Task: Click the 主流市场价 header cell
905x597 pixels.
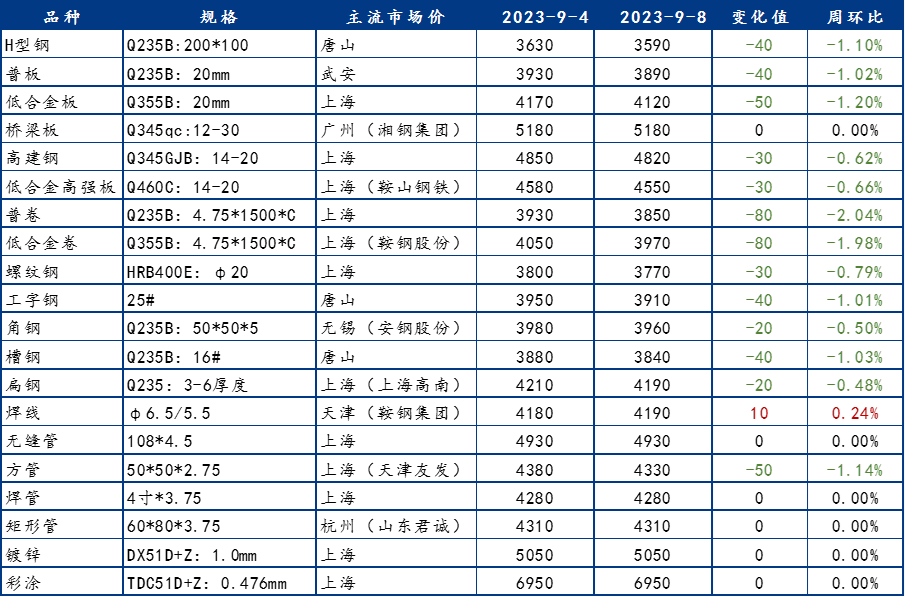Action: (396, 16)
